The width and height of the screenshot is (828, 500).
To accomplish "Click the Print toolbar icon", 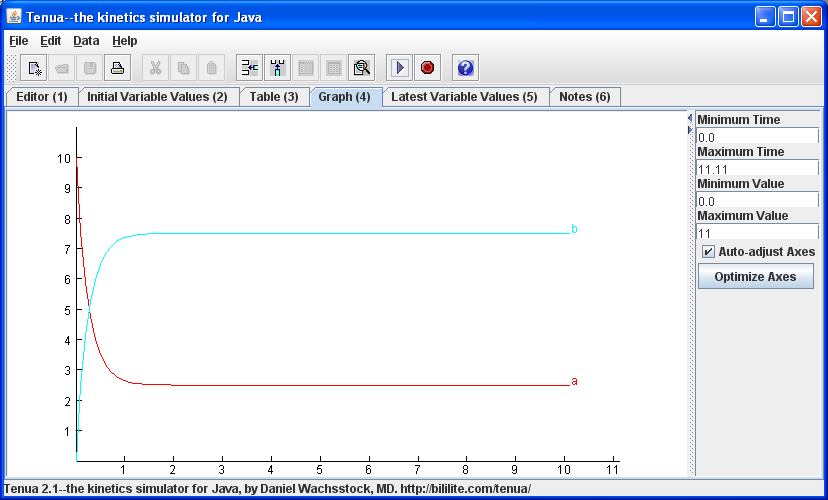I will (117, 68).
